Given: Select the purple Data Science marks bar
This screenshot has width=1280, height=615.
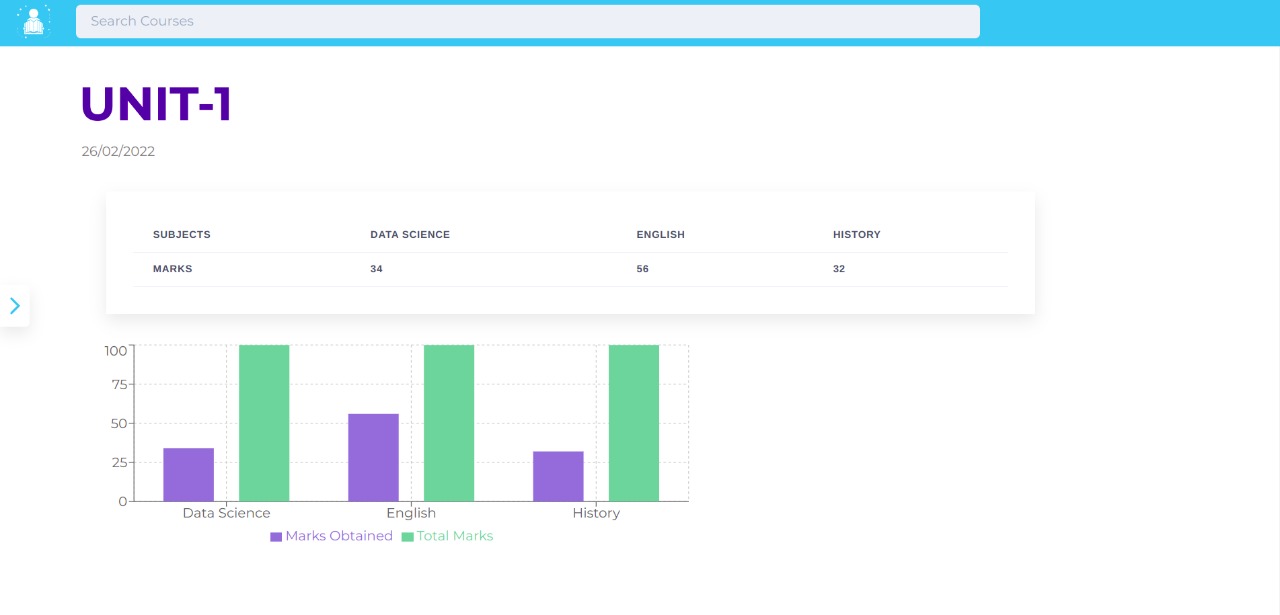Looking at the screenshot, I should pyautogui.click(x=189, y=474).
